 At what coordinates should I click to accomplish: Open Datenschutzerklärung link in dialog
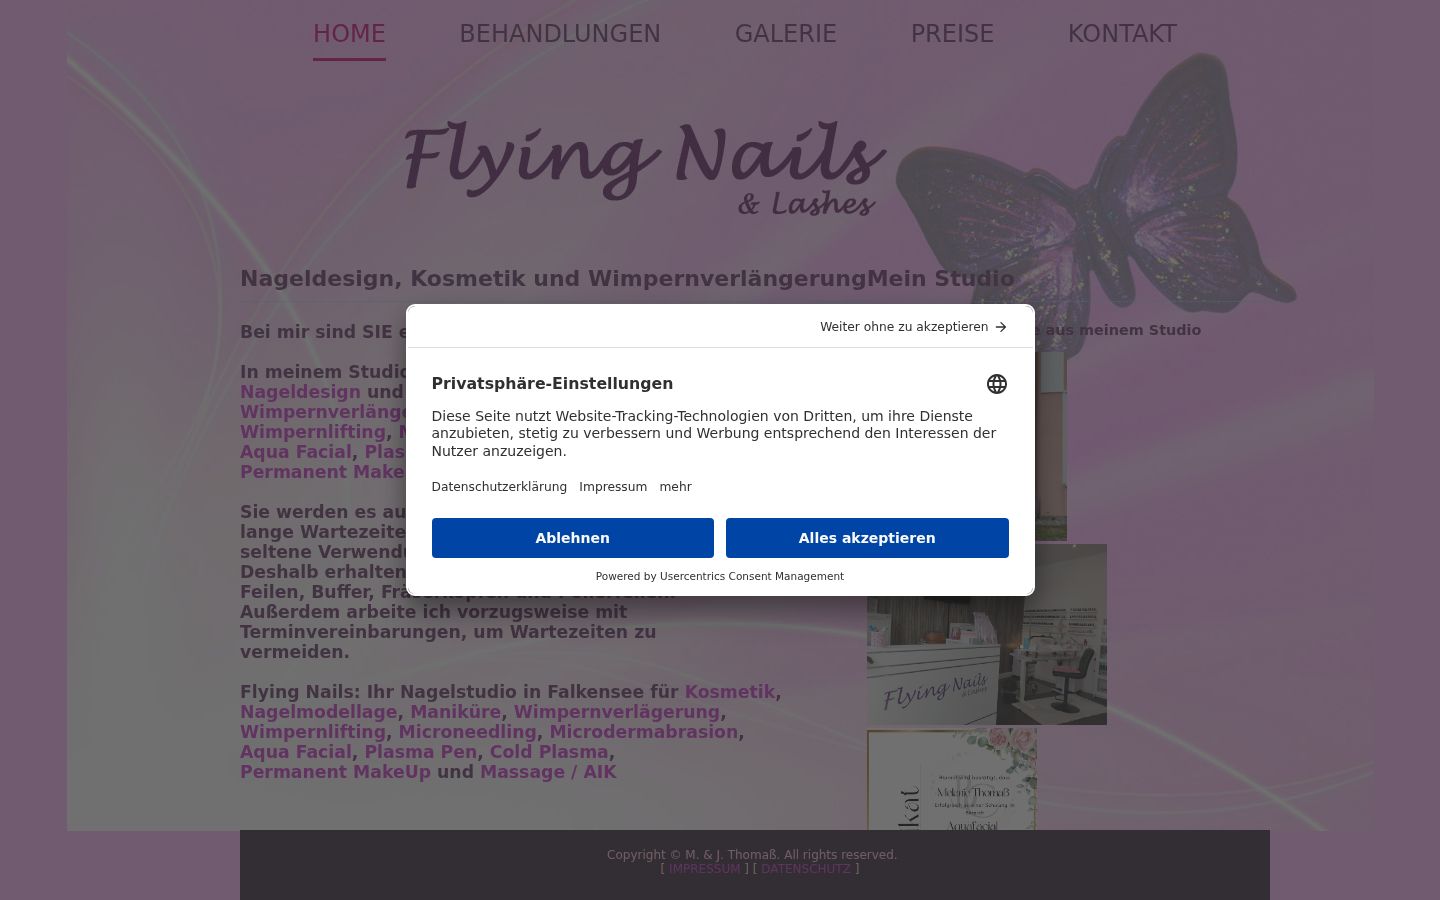coord(499,487)
